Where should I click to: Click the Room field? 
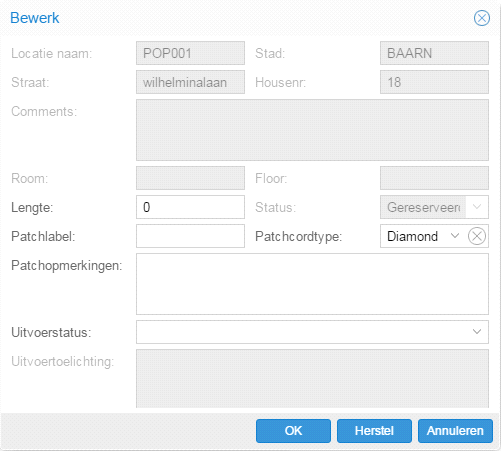tap(190, 178)
